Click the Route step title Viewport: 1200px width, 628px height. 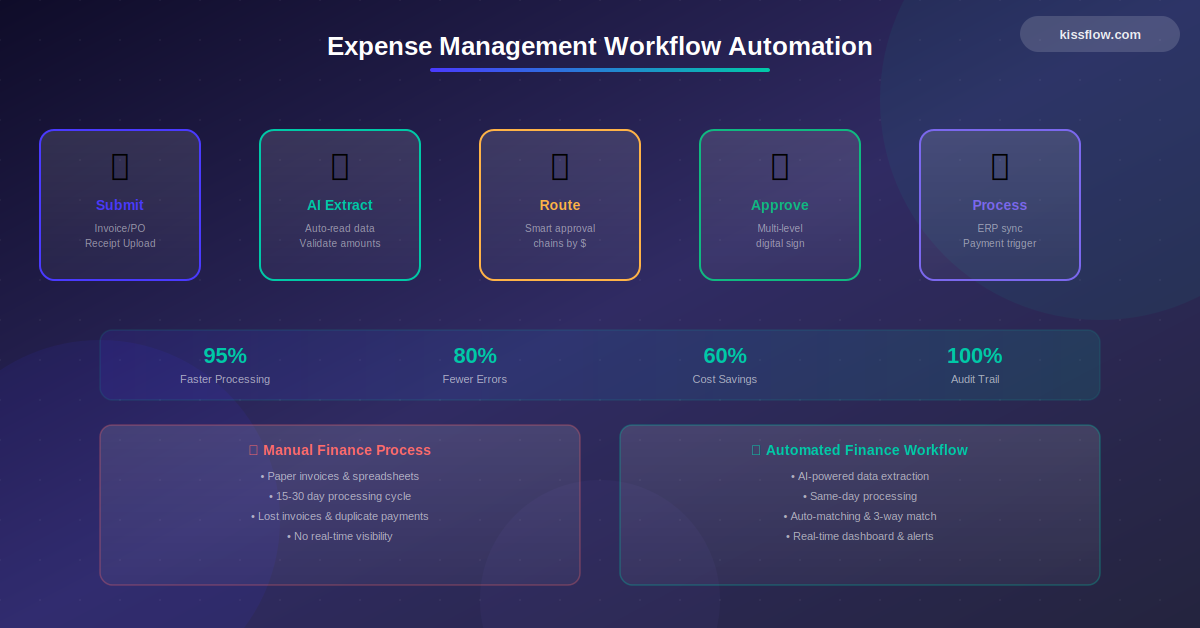560,205
